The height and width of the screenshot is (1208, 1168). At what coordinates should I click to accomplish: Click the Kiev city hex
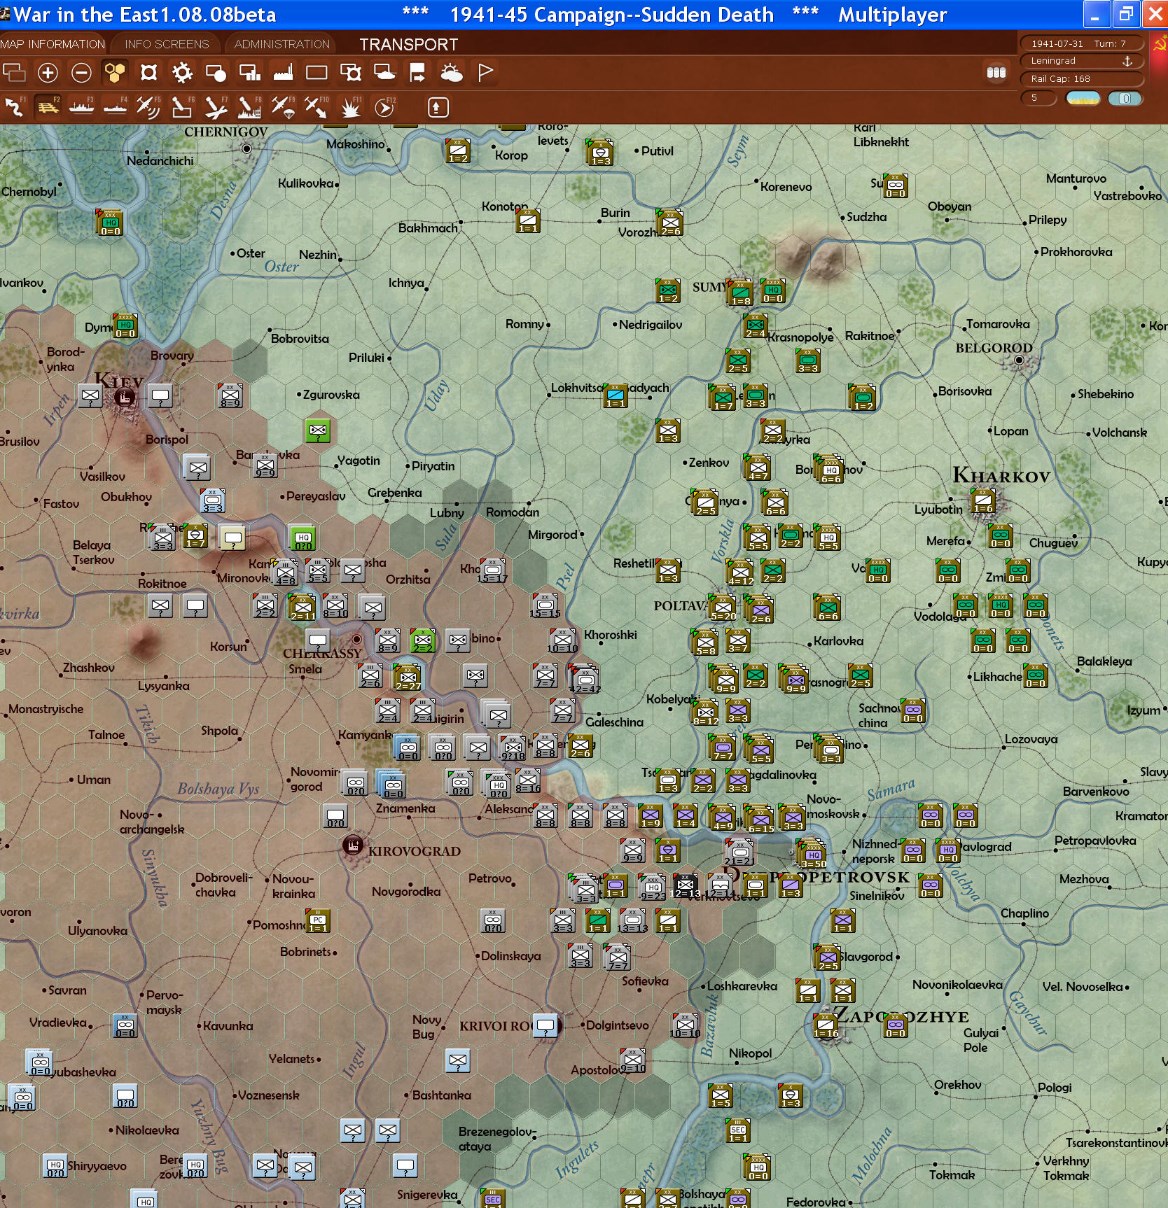(125, 397)
